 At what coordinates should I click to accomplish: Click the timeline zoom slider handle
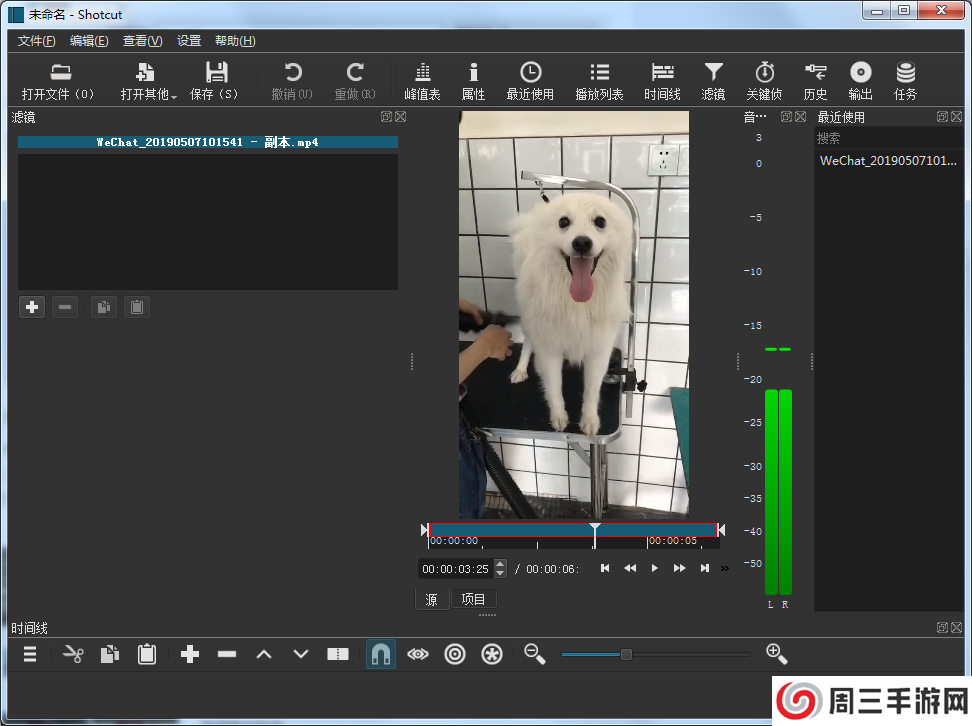pos(626,654)
